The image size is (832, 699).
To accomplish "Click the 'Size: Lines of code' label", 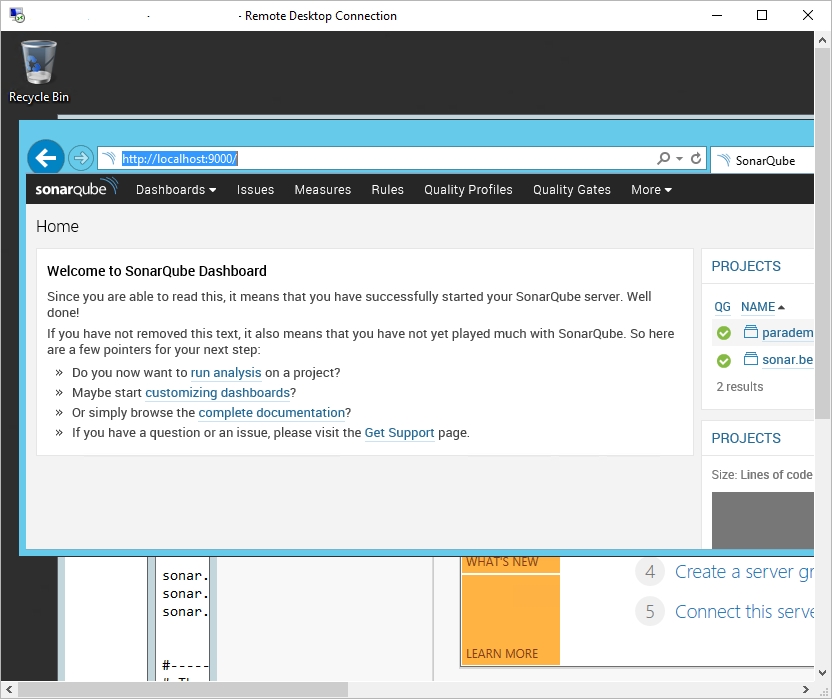I will coord(762,474).
